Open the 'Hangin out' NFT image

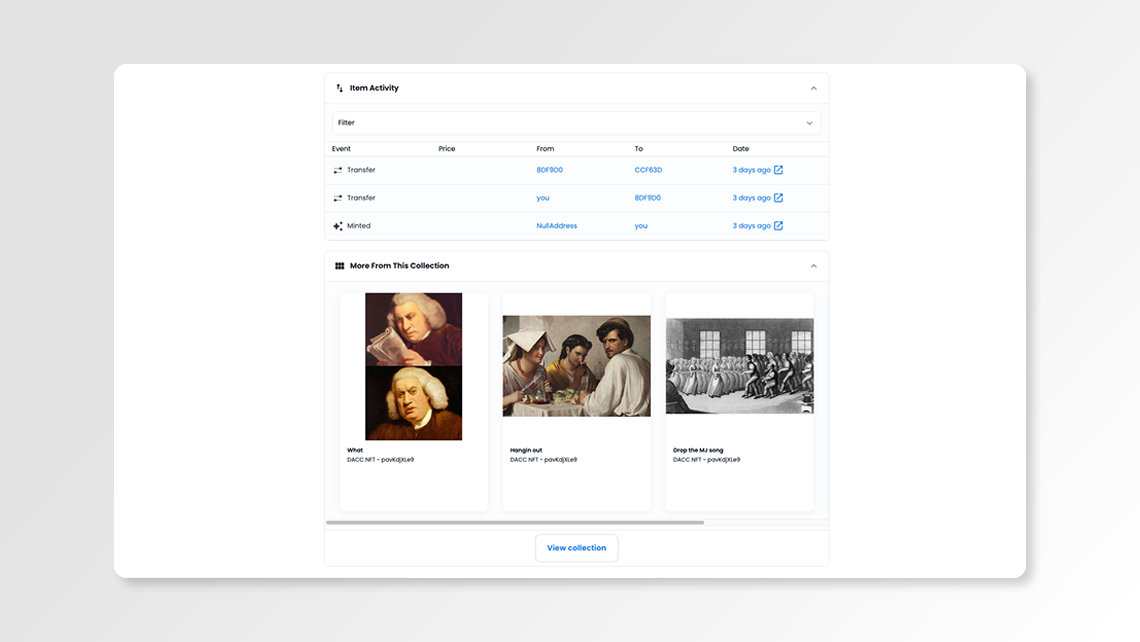(577, 366)
